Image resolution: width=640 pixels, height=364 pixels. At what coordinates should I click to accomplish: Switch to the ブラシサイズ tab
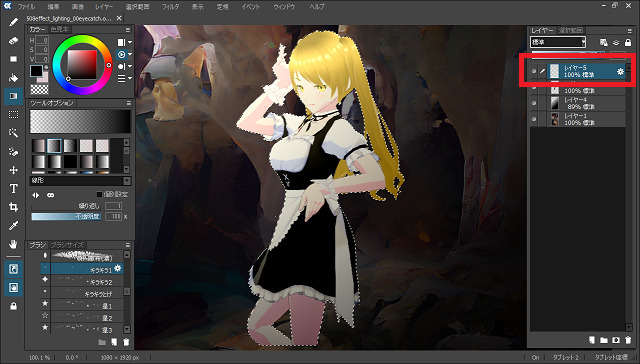pos(67,245)
